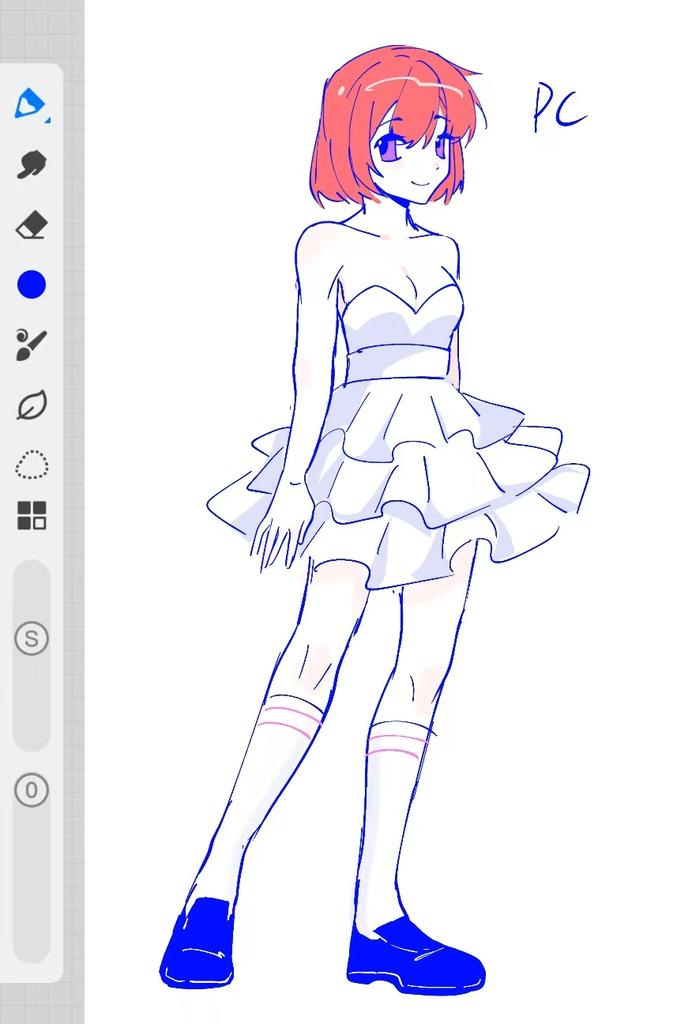Image resolution: width=692 pixels, height=1024 pixels.
Task: Open the blue color swatch picker
Action: (31, 285)
